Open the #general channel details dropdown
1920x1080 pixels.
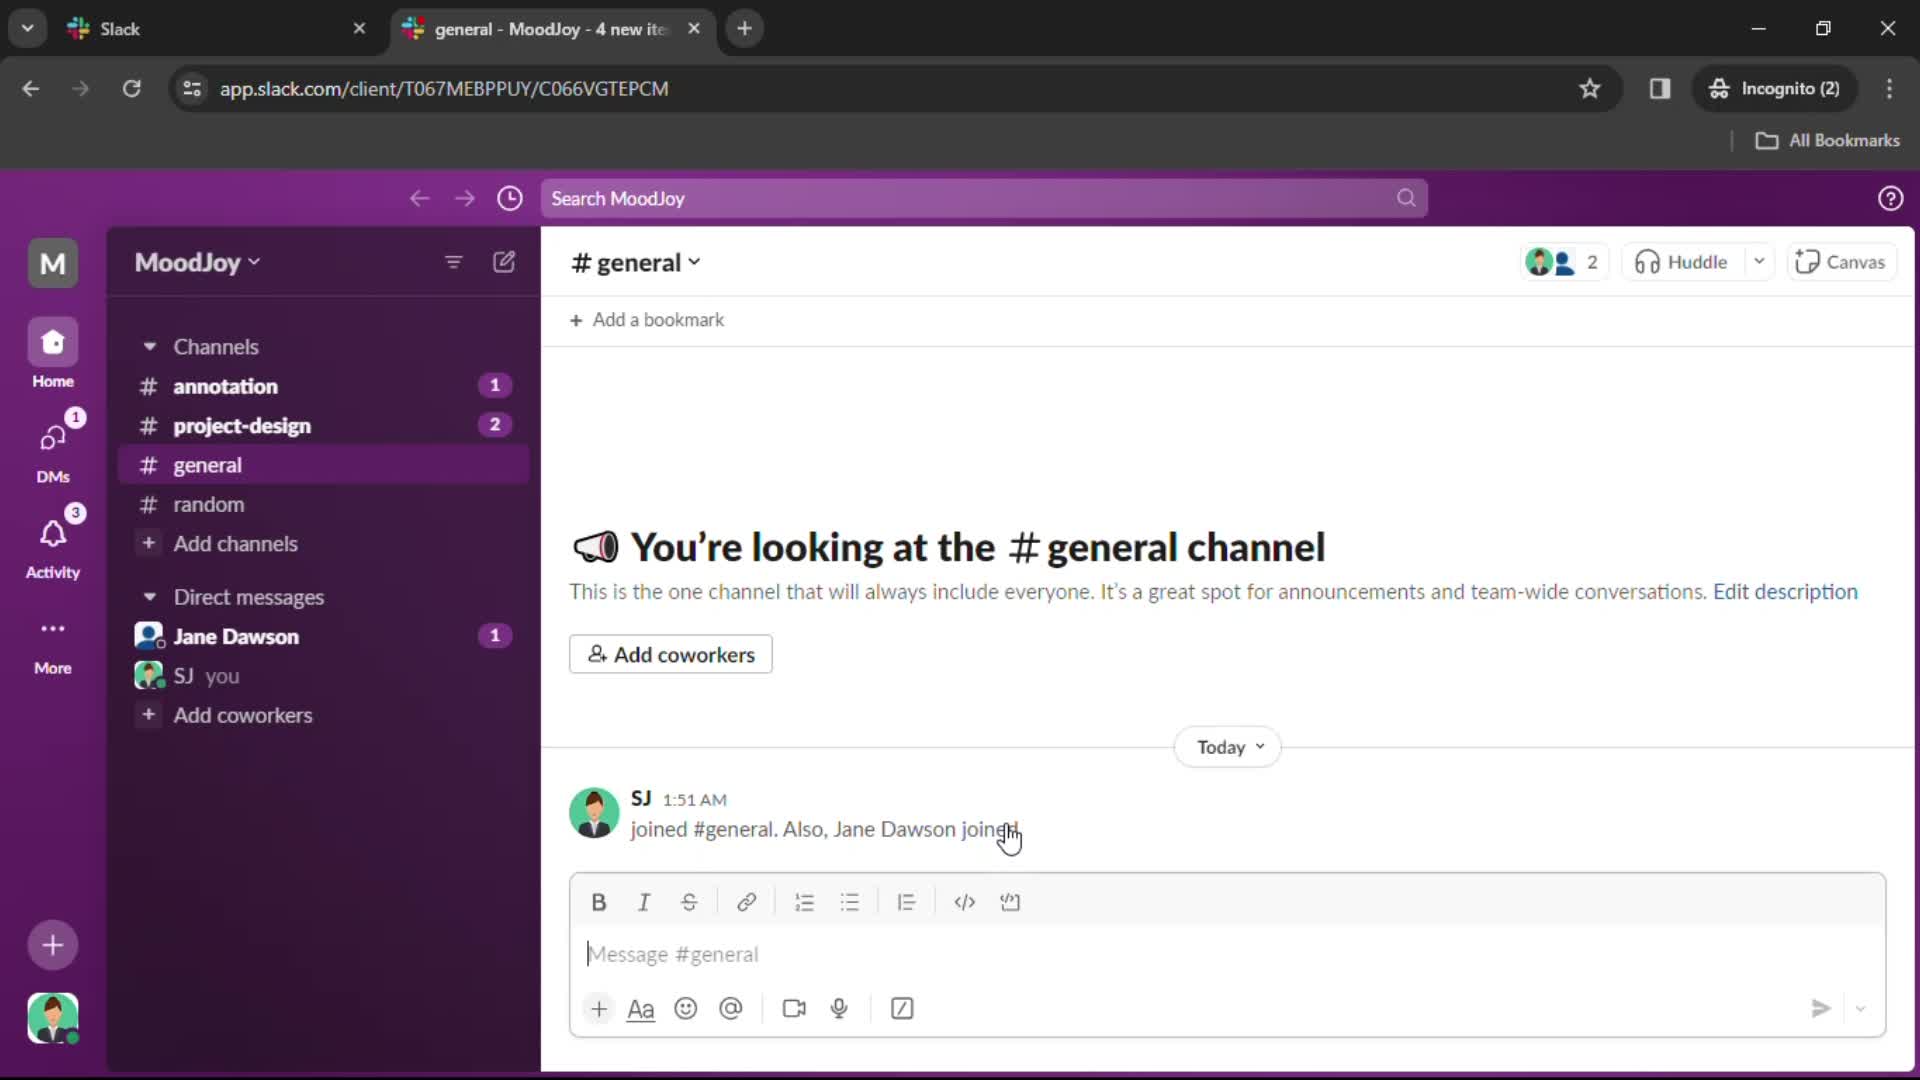tap(636, 262)
